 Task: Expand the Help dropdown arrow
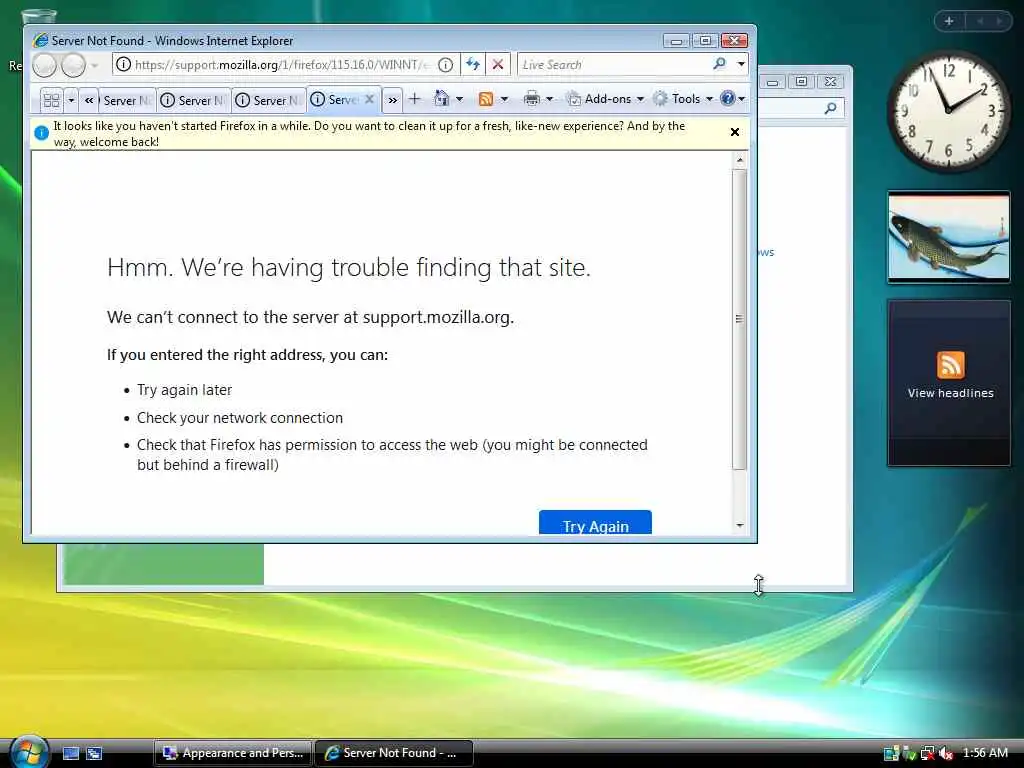pyautogui.click(x=741, y=99)
